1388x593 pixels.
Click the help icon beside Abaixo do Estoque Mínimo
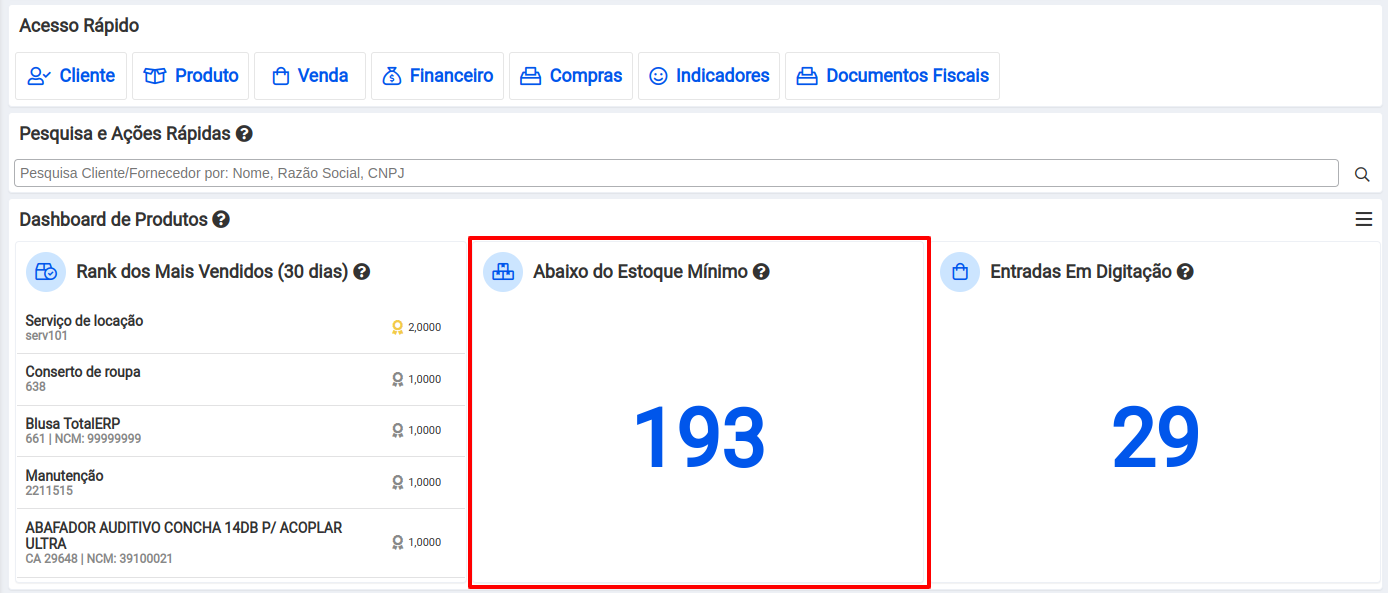point(761,272)
